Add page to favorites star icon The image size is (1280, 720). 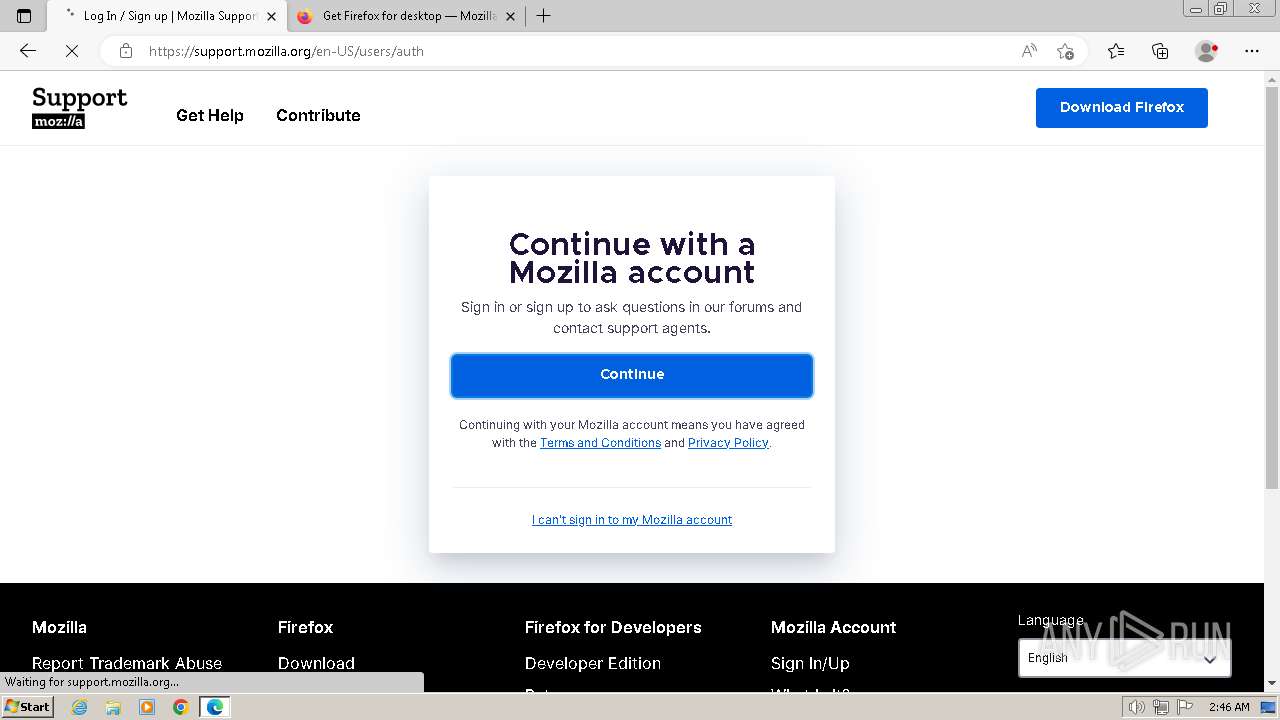click(1065, 51)
